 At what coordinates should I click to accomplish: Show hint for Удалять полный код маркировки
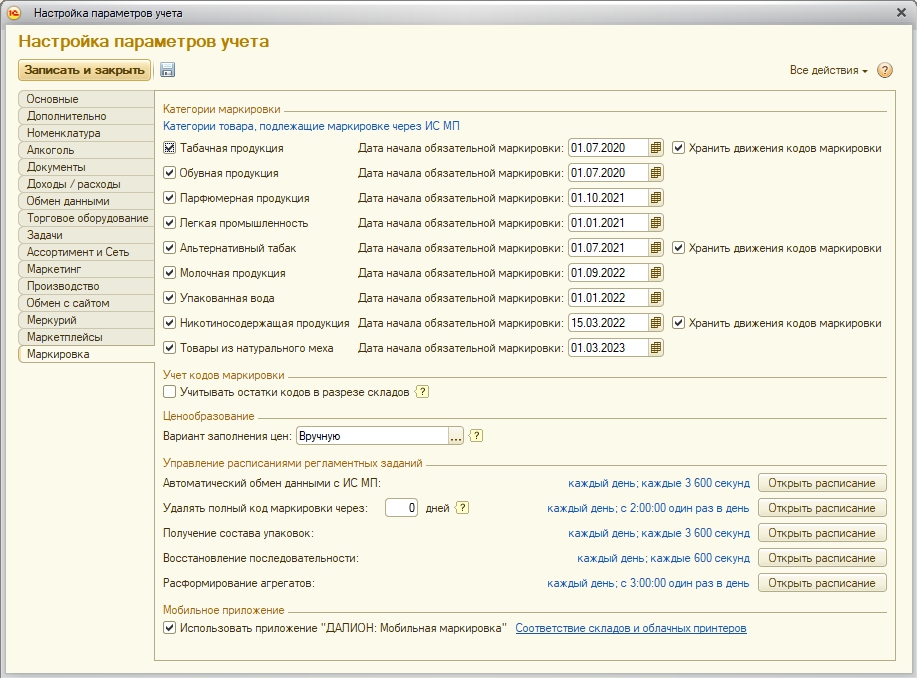point(462,508)
